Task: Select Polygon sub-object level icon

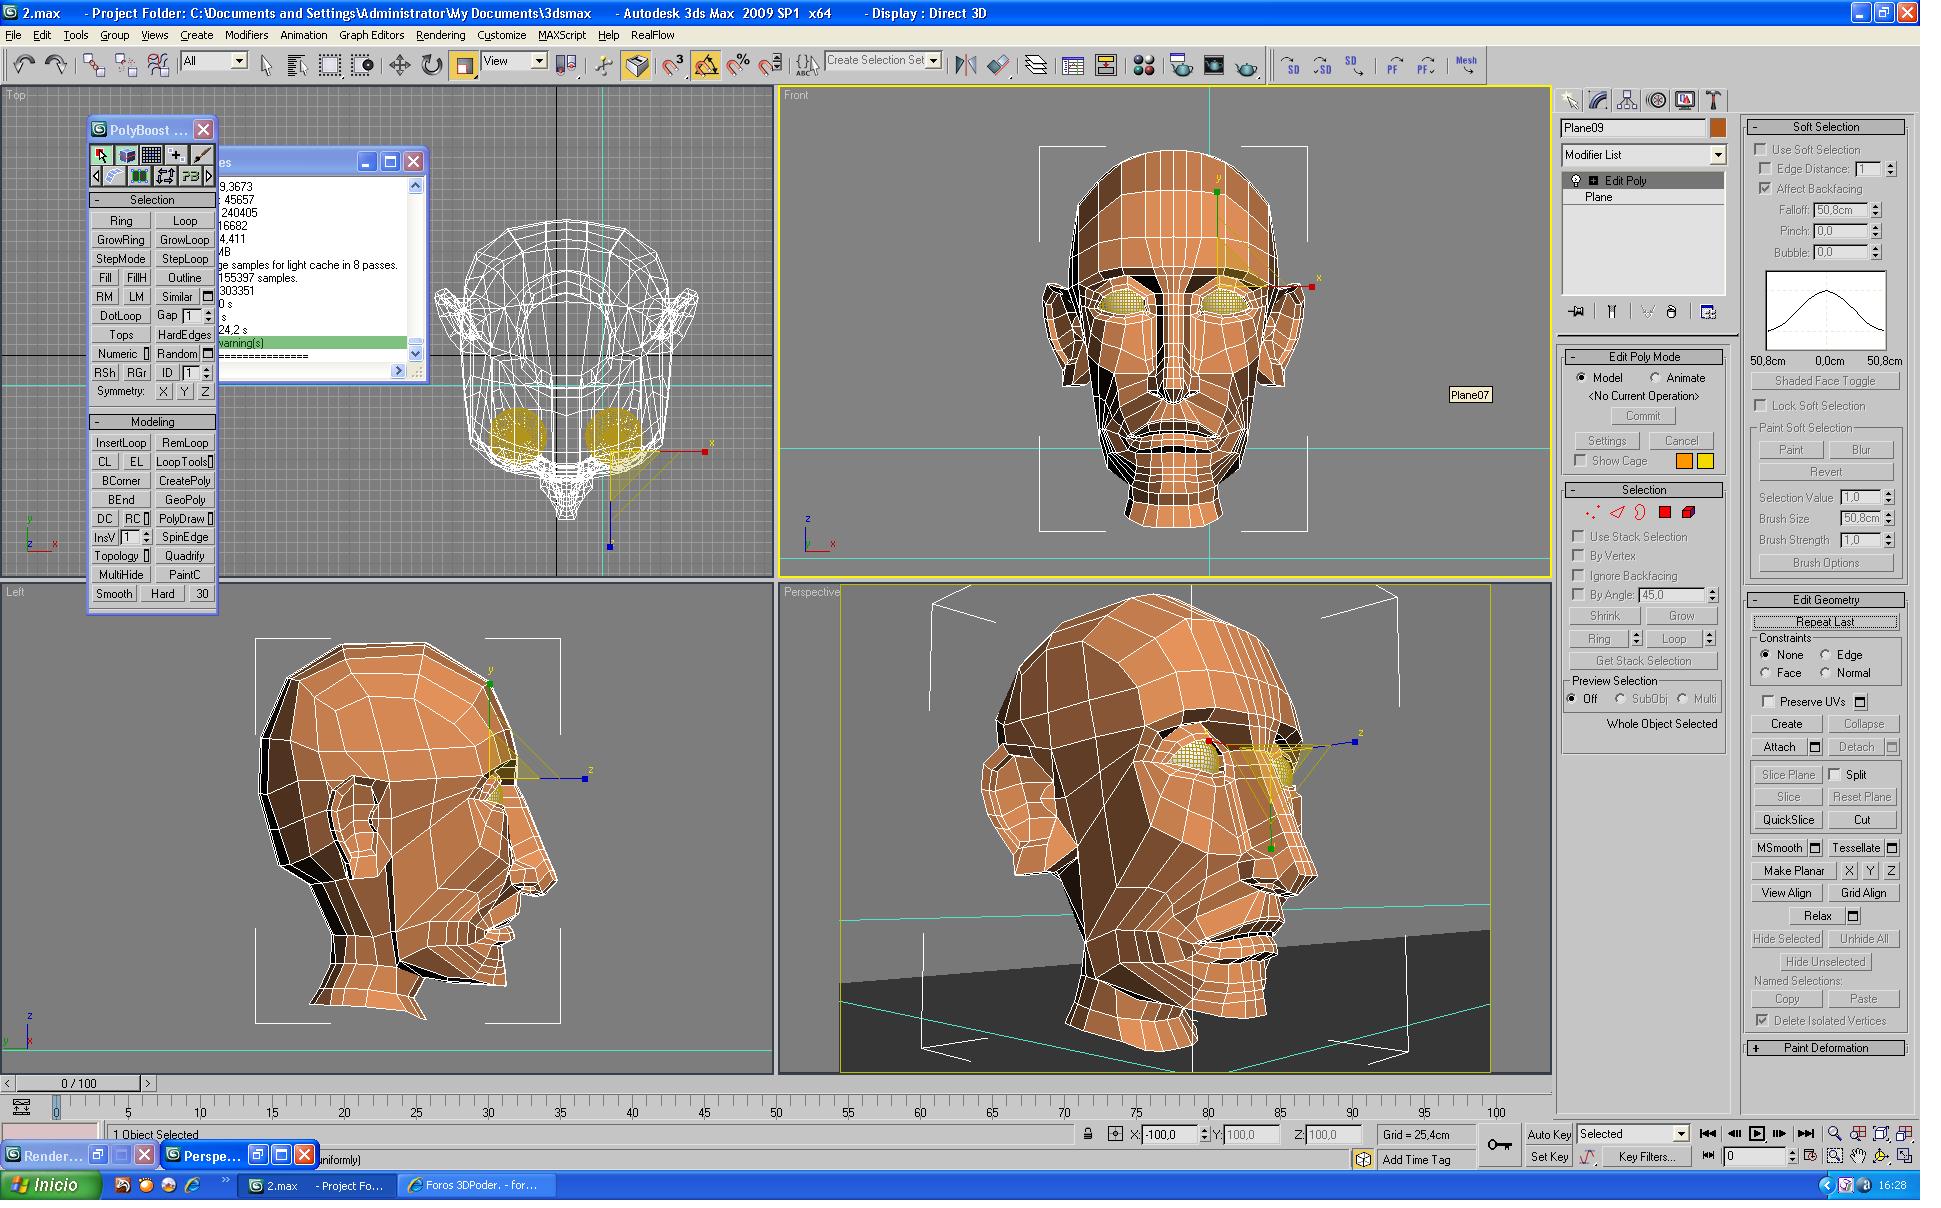Action: coord(1664,512)
